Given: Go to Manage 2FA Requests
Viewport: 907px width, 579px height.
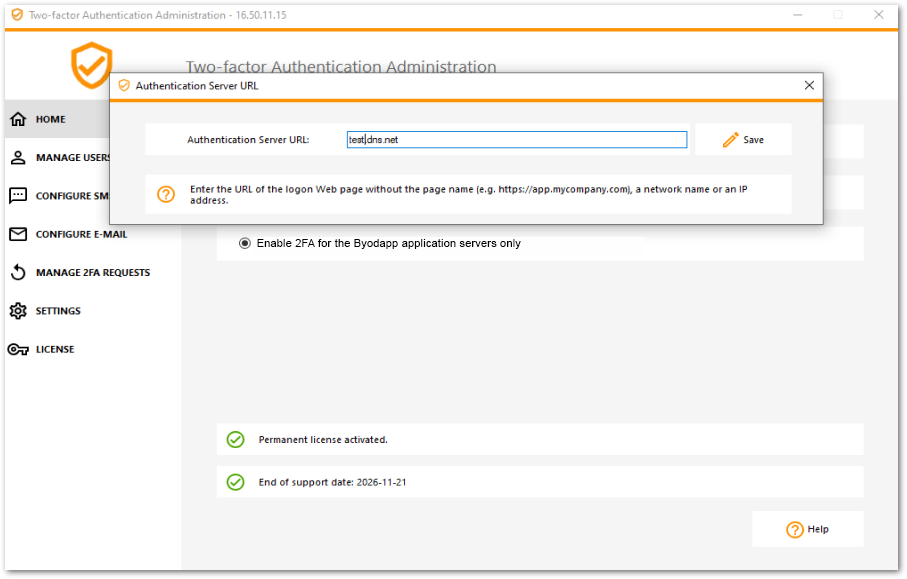Looking at the screenshot, I should pos(93,272).
